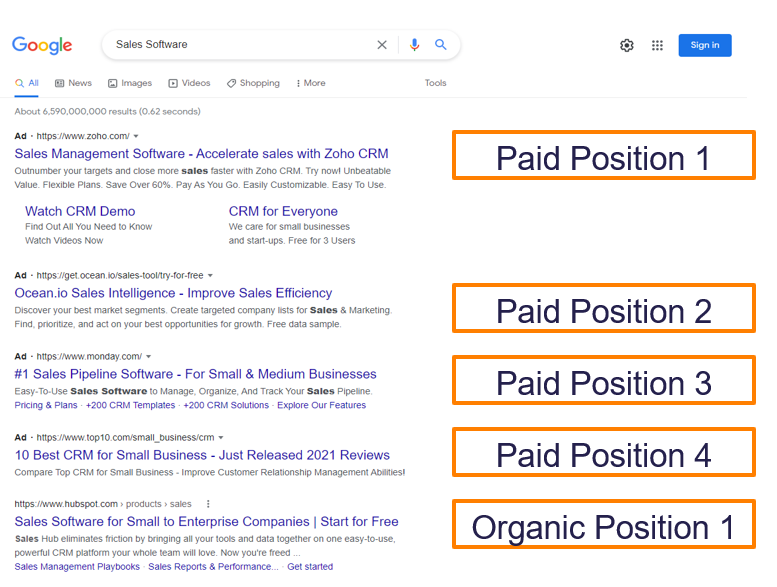Open the More search options menu
777x587 pixels.
pyautogui.click(x=311, y=83)
